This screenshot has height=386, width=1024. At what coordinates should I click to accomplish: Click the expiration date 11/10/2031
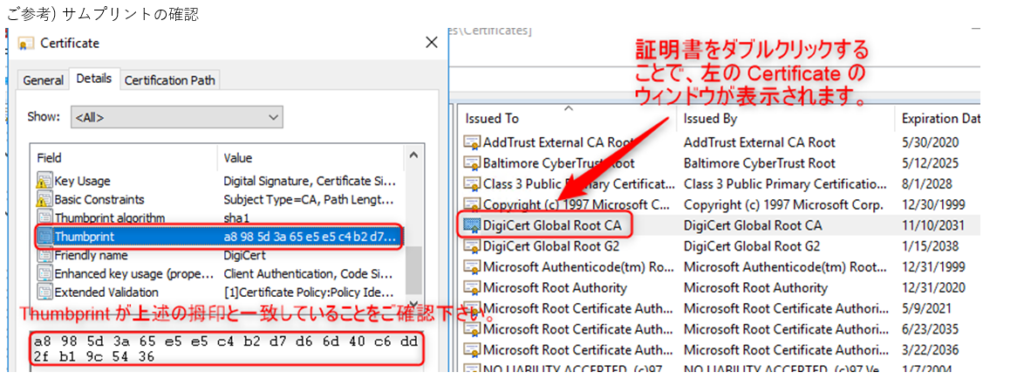click(x=932, y=226)
